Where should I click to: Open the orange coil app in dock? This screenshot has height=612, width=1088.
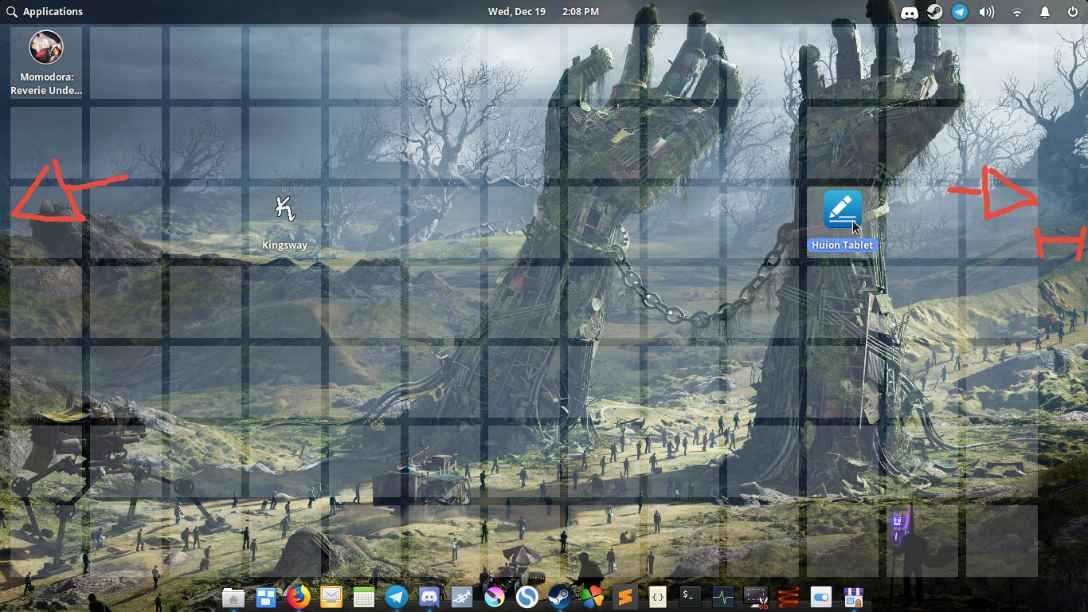(788, 597)
